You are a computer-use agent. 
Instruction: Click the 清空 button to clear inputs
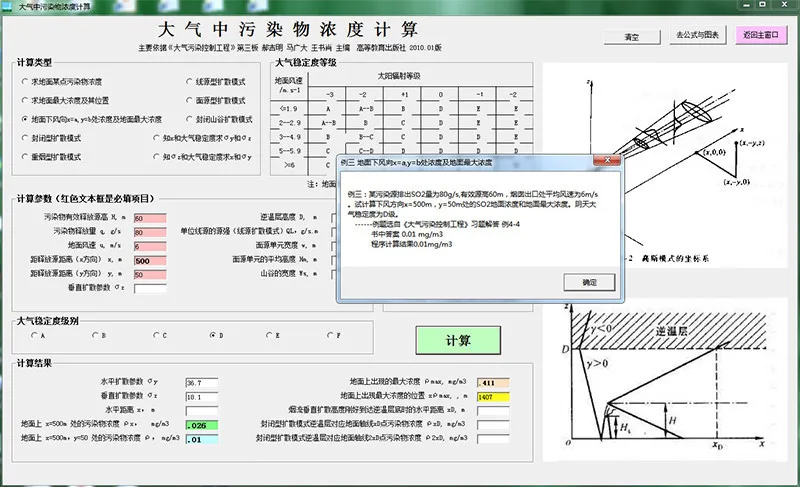[632, 37]
